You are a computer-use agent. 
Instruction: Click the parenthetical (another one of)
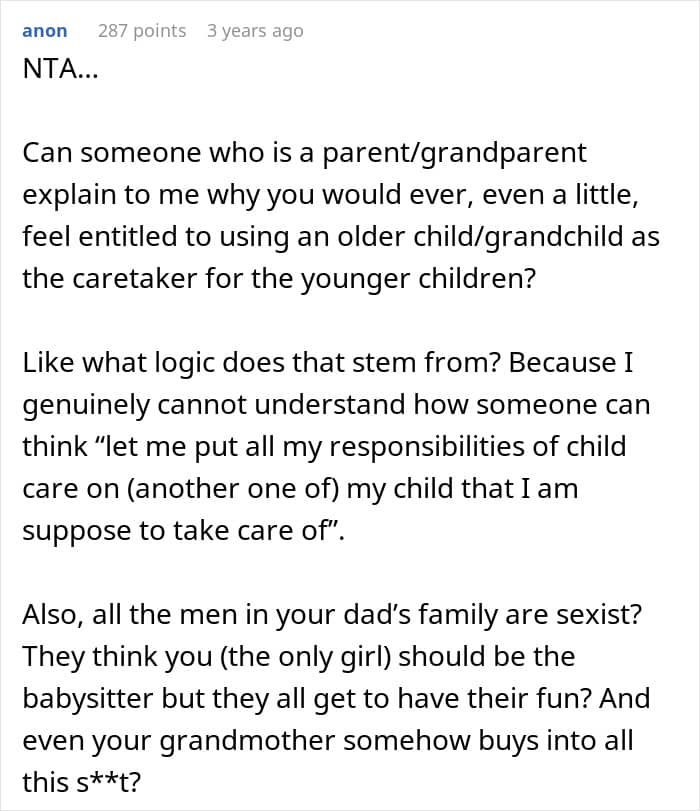click(233, 489)
